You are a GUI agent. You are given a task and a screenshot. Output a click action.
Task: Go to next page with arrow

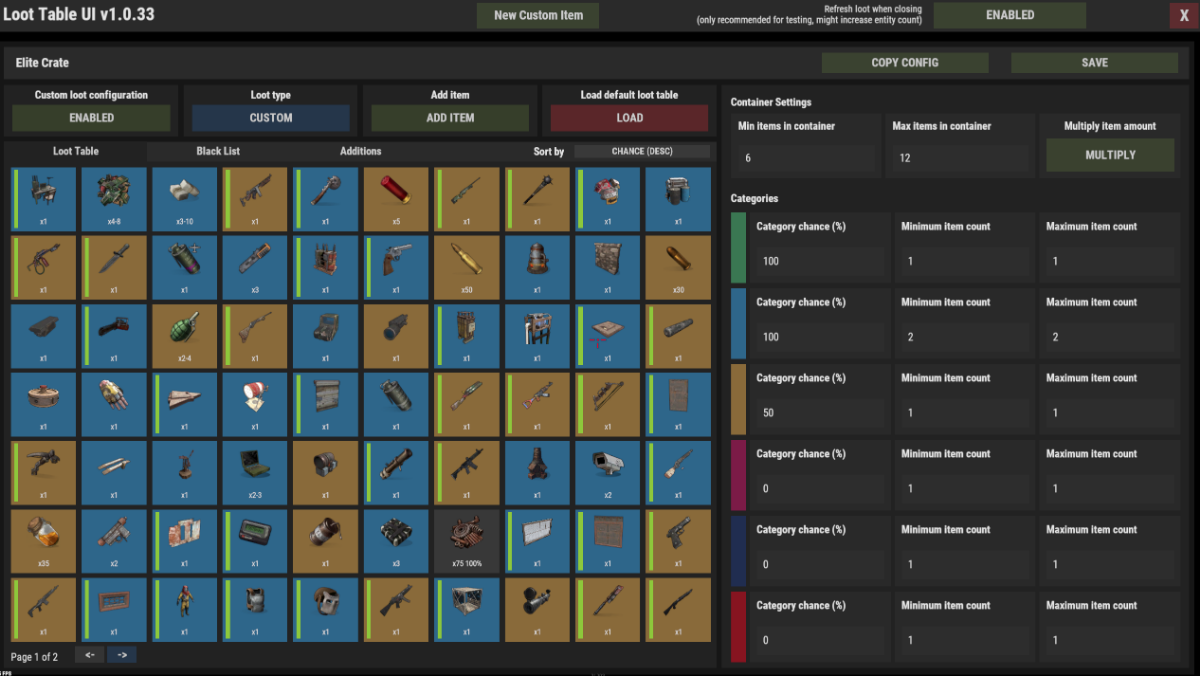122,655
